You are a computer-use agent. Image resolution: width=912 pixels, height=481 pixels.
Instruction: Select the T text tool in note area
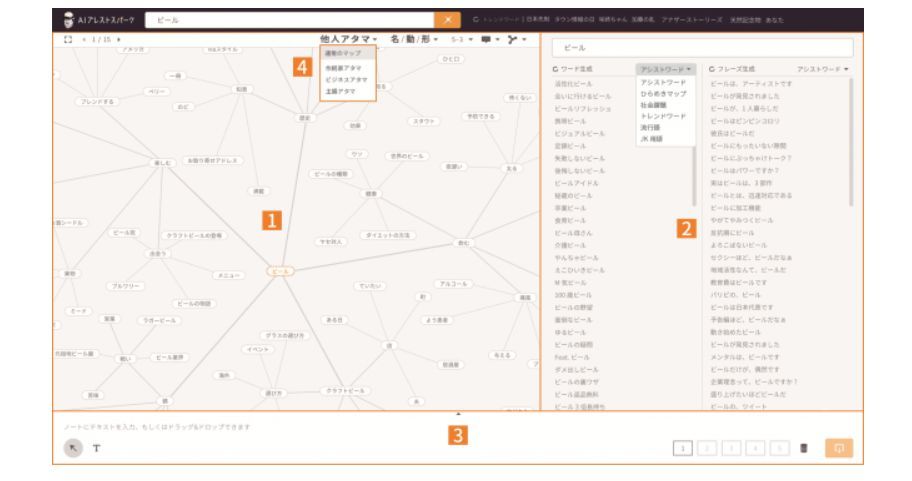pos(97,448)
